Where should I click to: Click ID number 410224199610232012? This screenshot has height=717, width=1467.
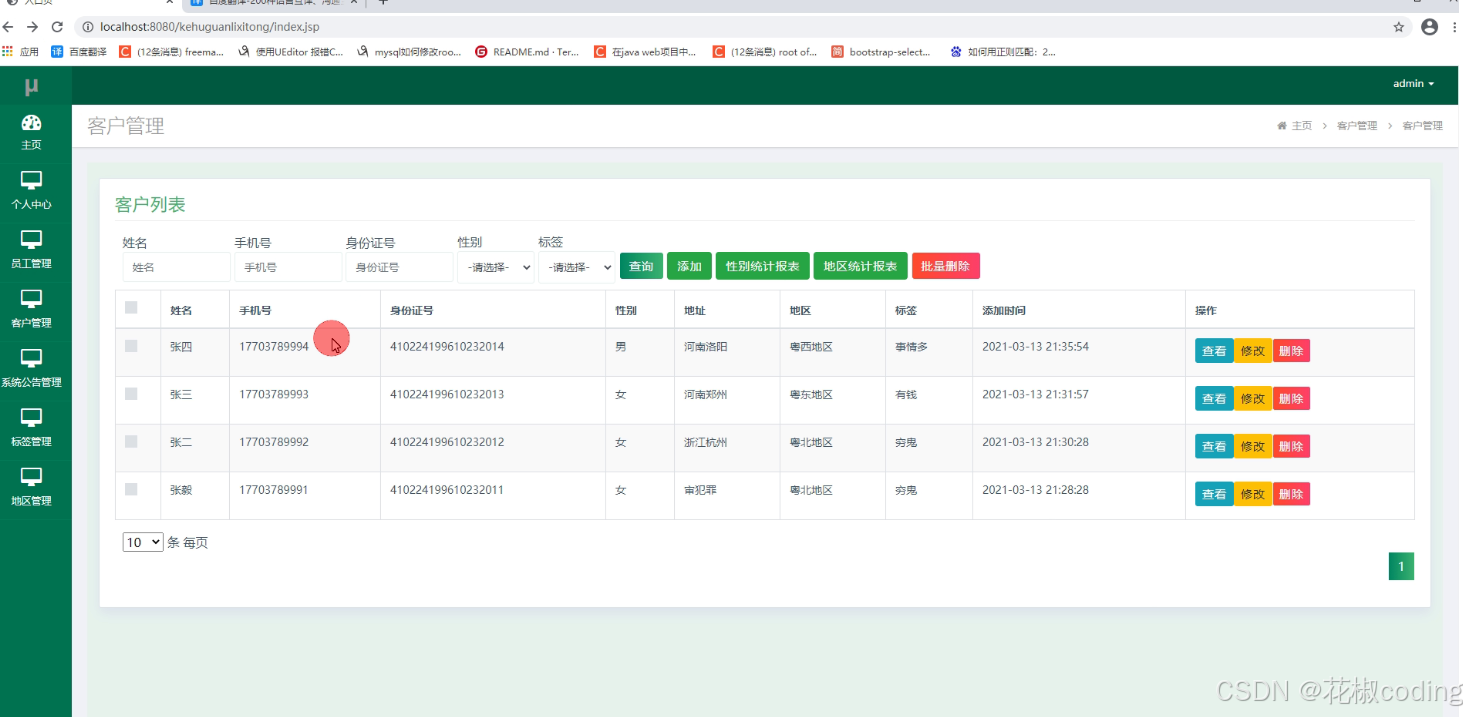(x=447, y=442)
